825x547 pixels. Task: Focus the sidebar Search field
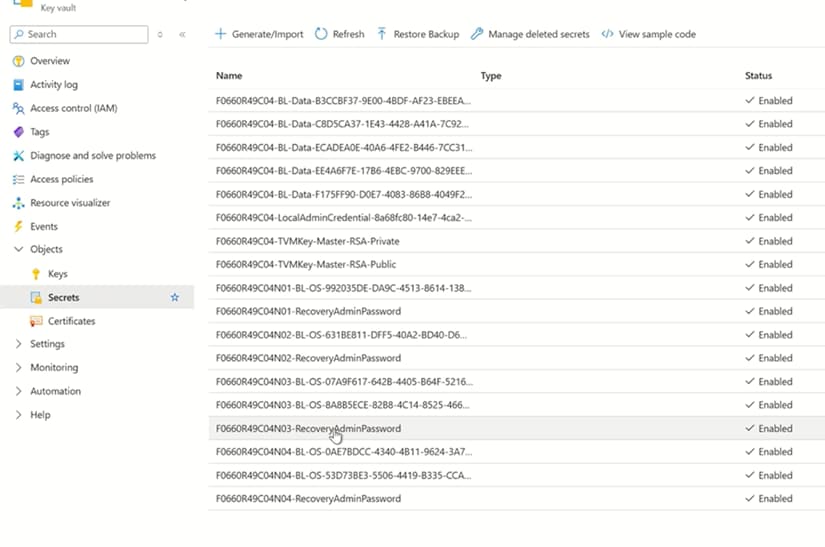[x=79, y=34]
